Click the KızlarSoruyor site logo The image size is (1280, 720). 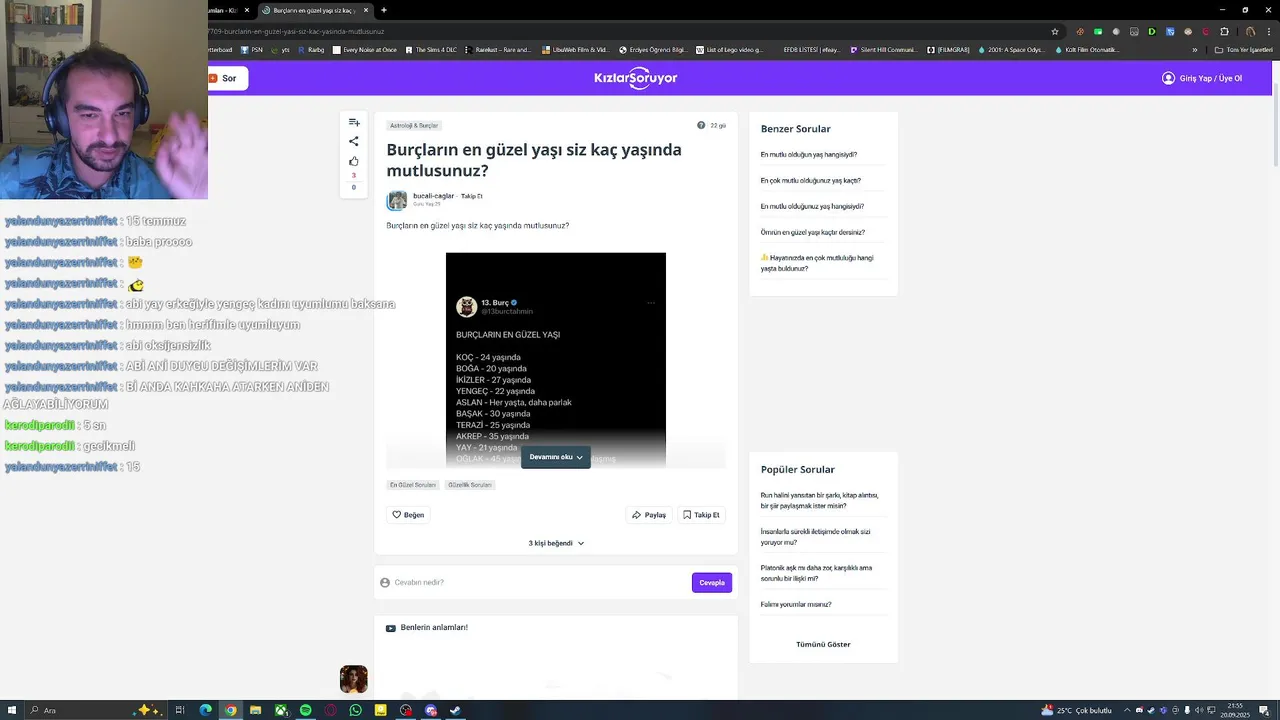[636, 78]
